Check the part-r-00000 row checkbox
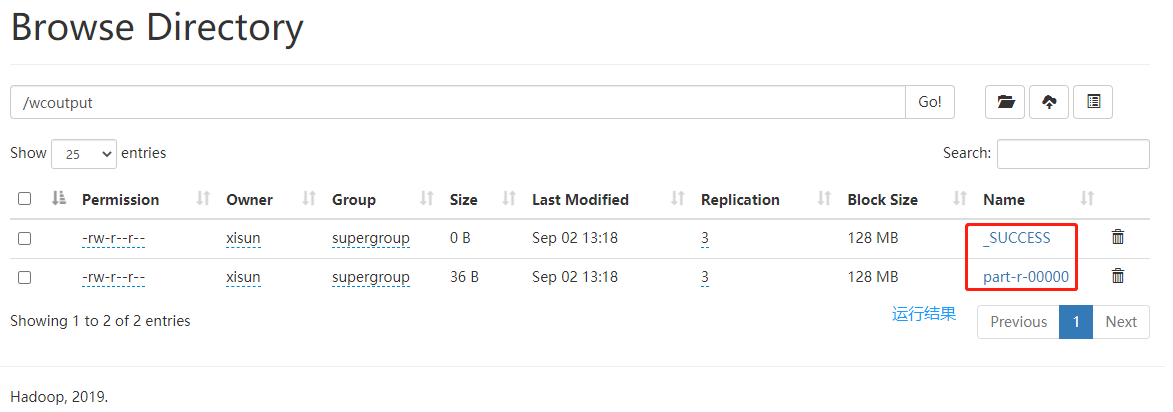The width and height of the screenshot is (1173, 412). click(25, 277)
